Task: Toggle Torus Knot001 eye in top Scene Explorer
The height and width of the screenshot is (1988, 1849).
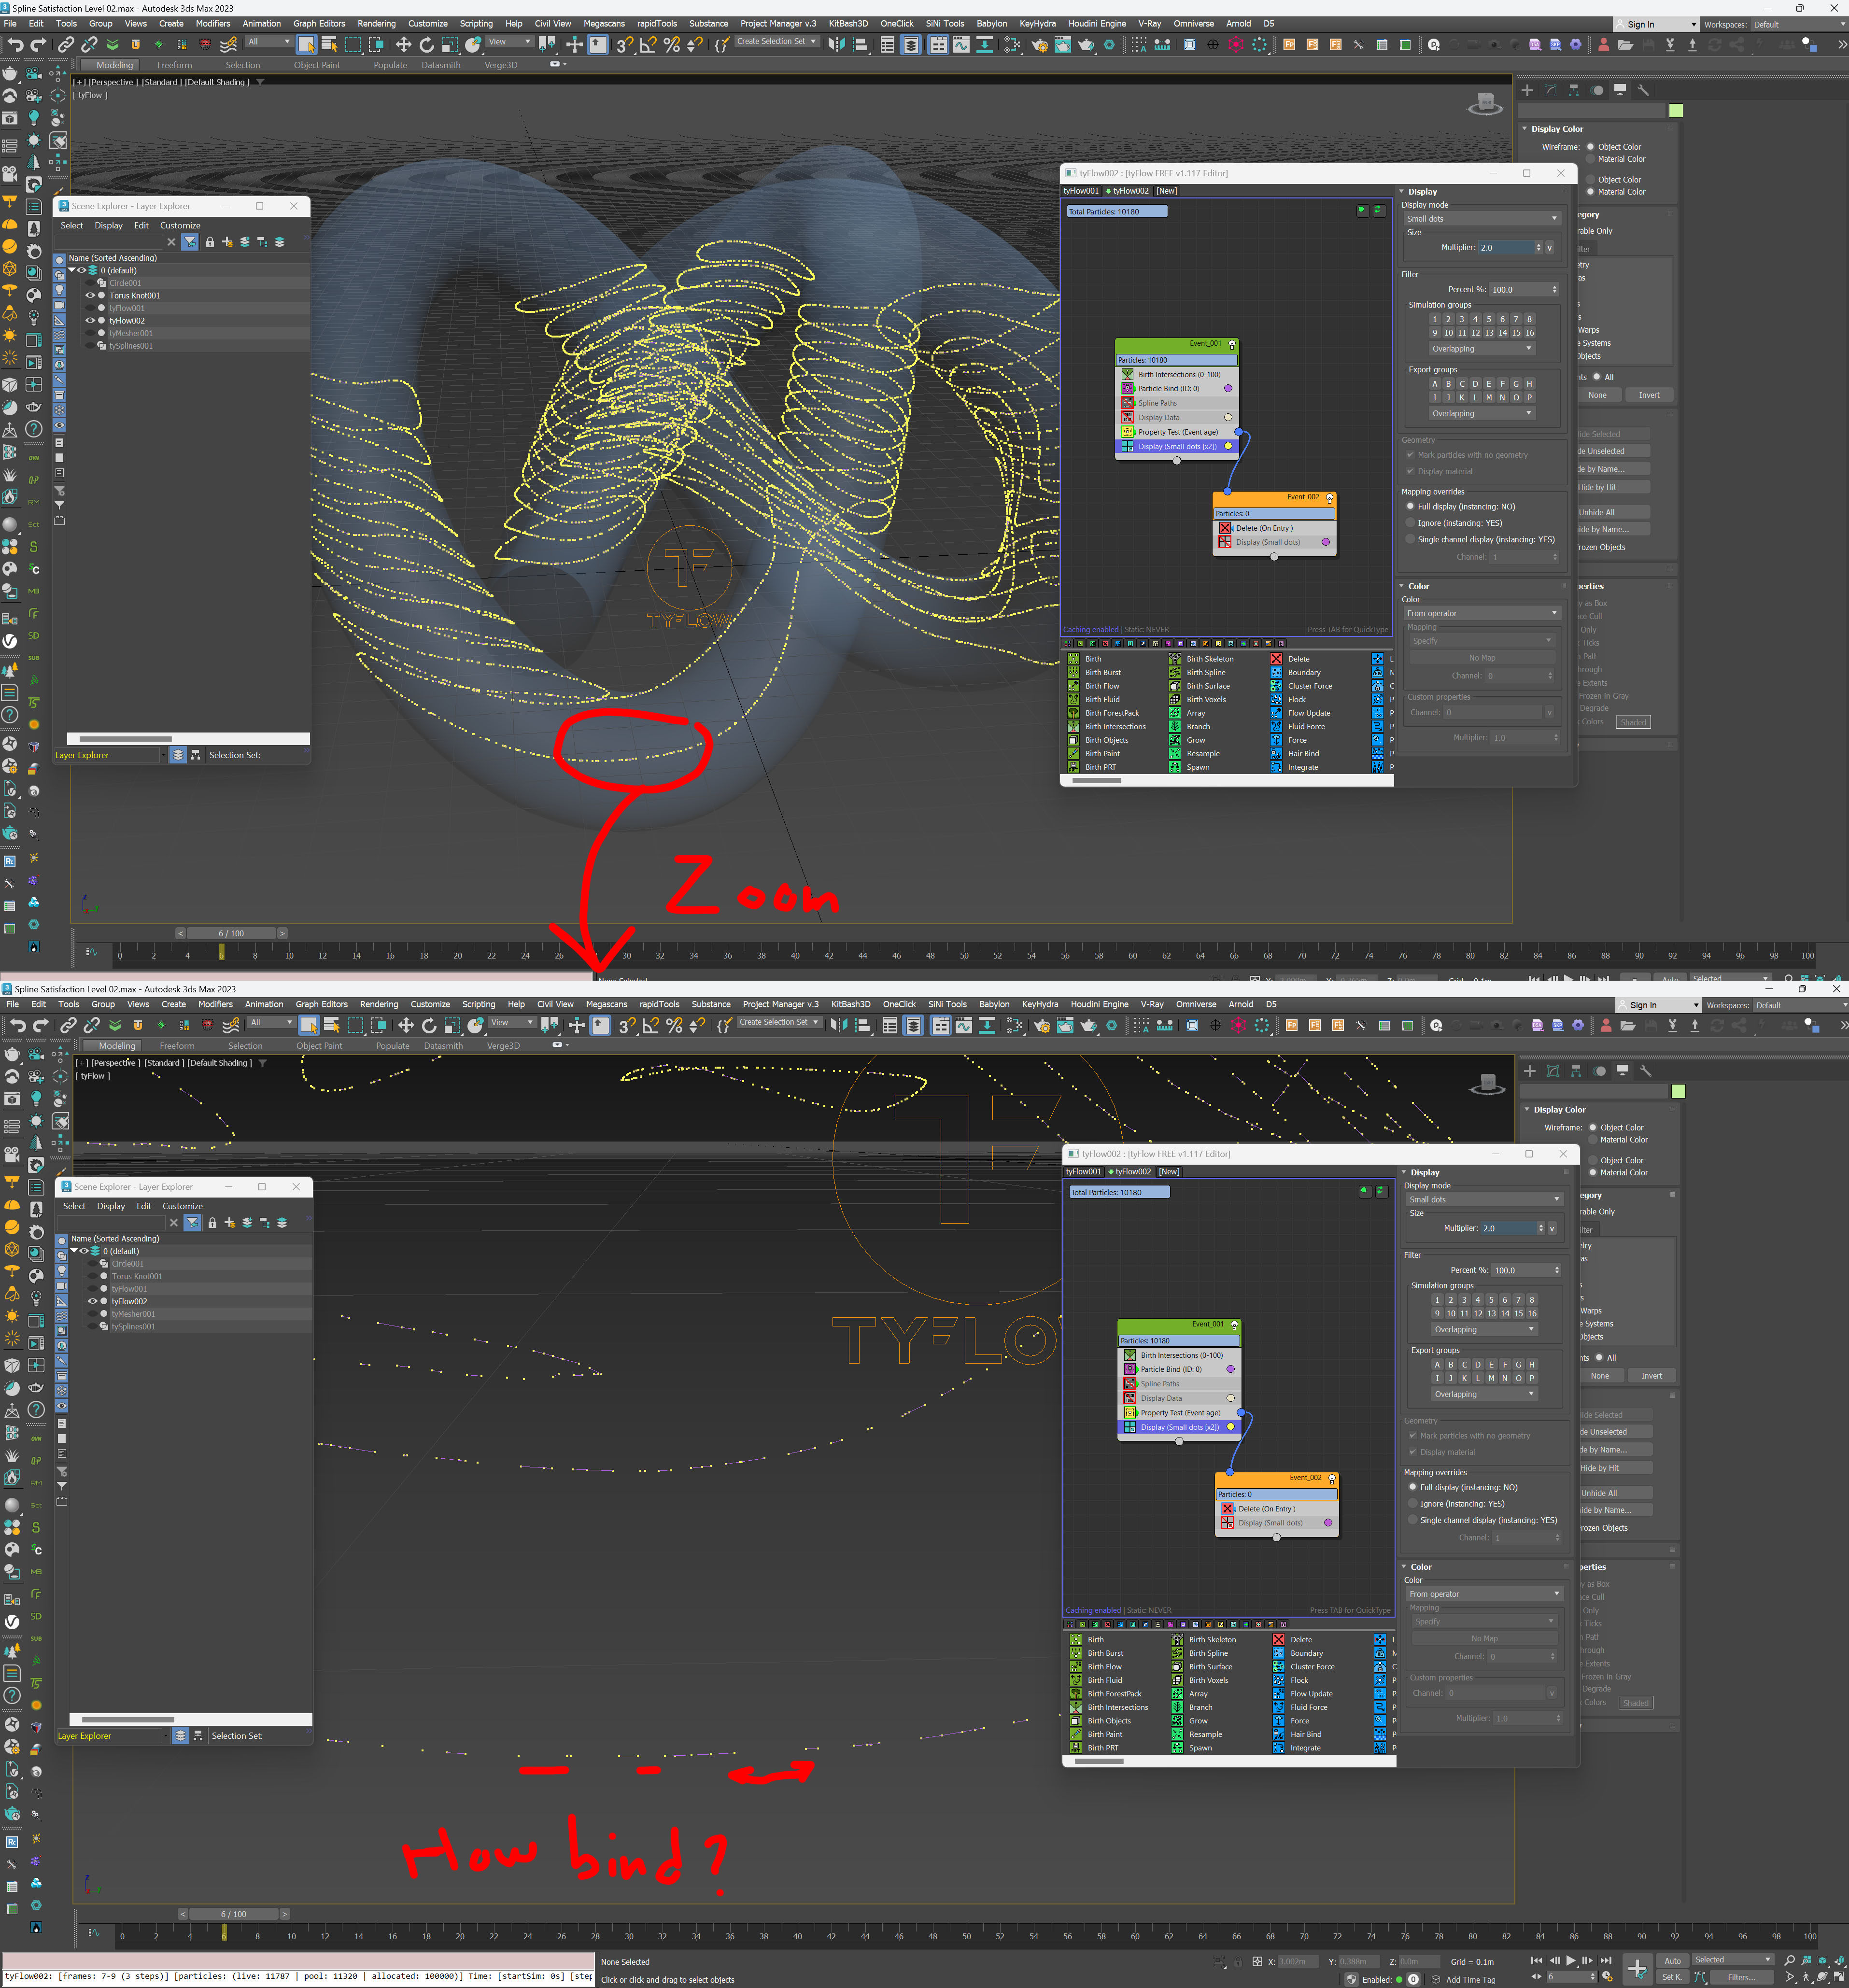Action: 90,295
